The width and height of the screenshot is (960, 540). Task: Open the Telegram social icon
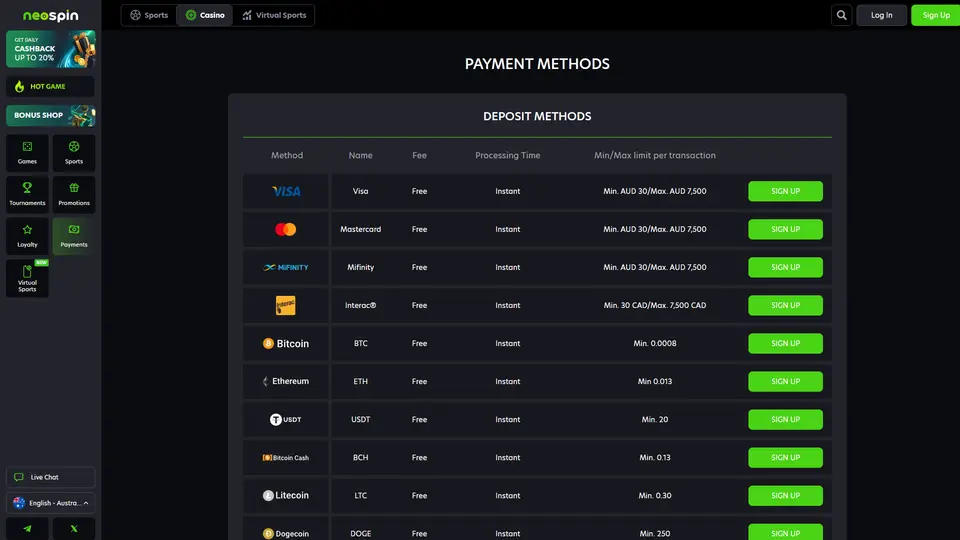[27, 528]
